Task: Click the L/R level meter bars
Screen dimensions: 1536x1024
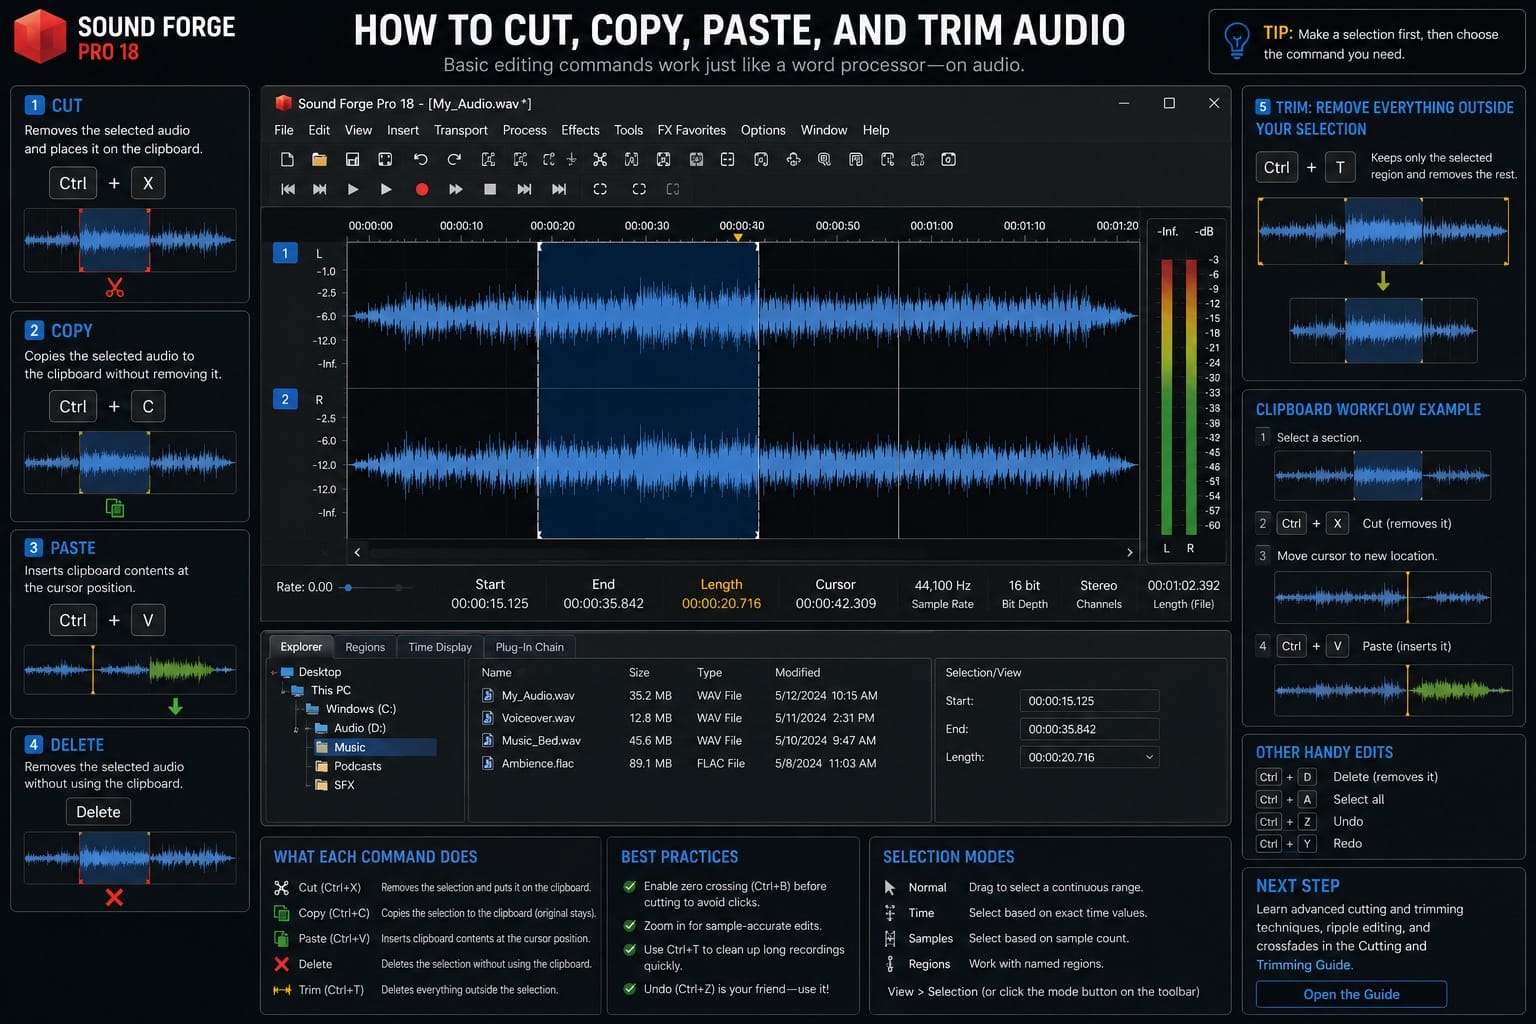Action: [1178, 397]
